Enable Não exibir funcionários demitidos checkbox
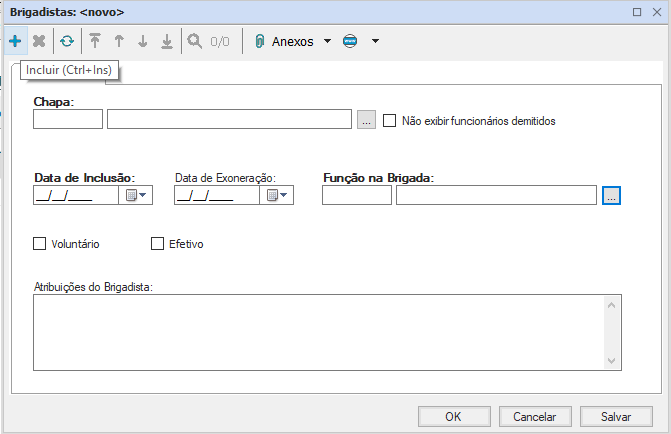 [390, 121]
